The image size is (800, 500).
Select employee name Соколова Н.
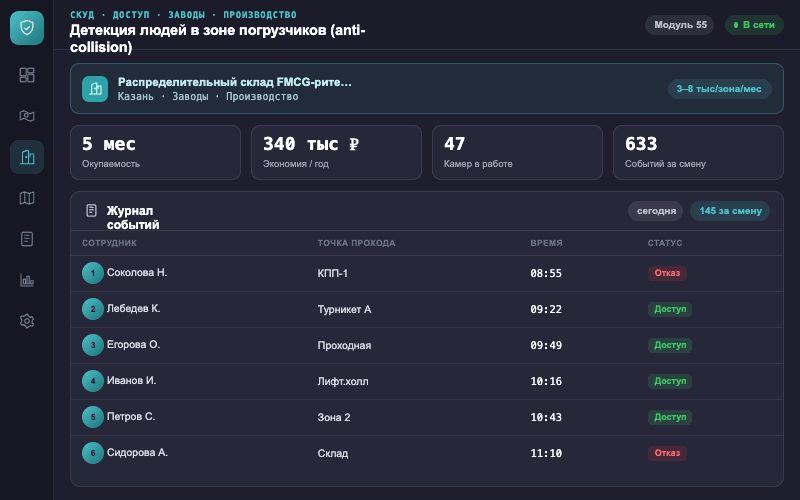[x=137, y=272]
